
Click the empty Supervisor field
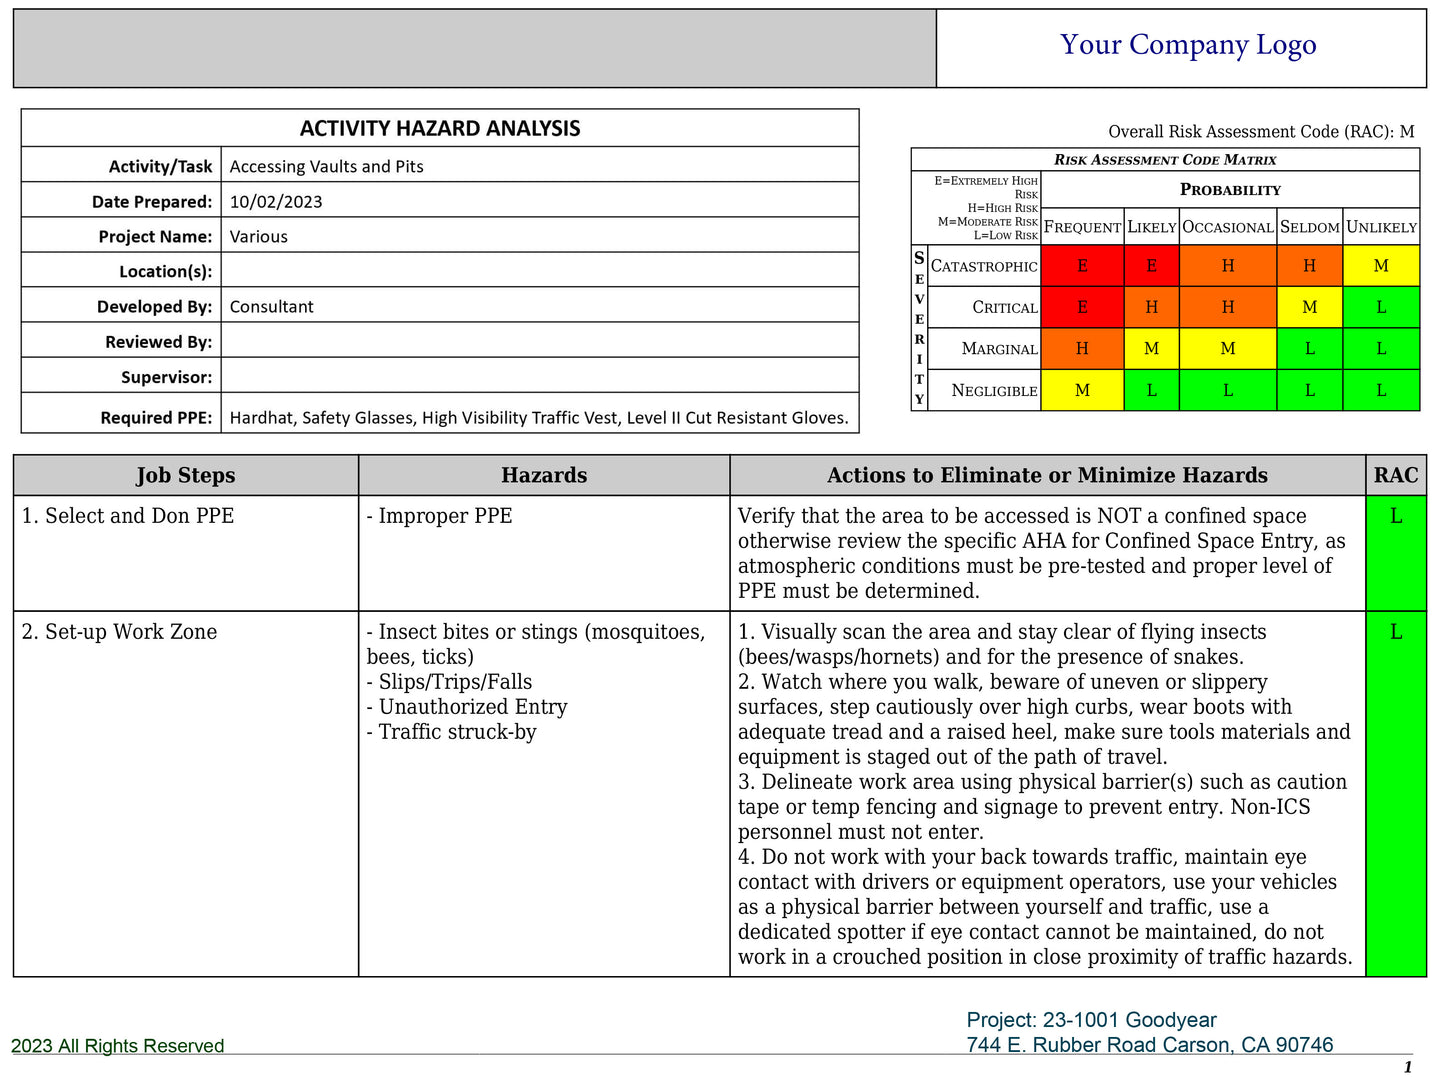[x=539, y=376]
